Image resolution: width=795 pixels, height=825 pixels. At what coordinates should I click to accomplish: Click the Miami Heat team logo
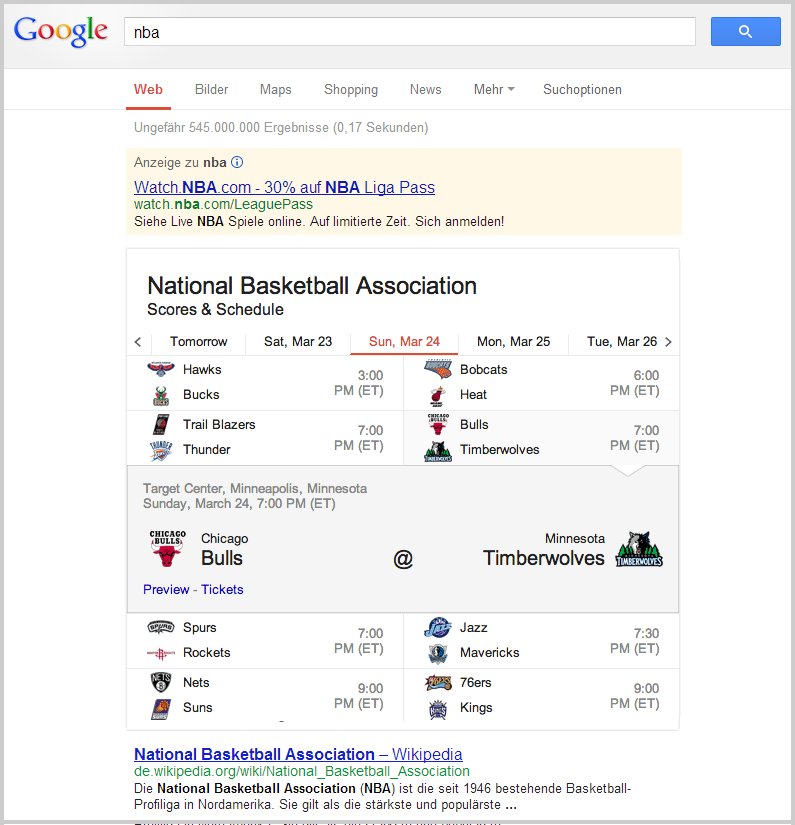pos(437,395)
